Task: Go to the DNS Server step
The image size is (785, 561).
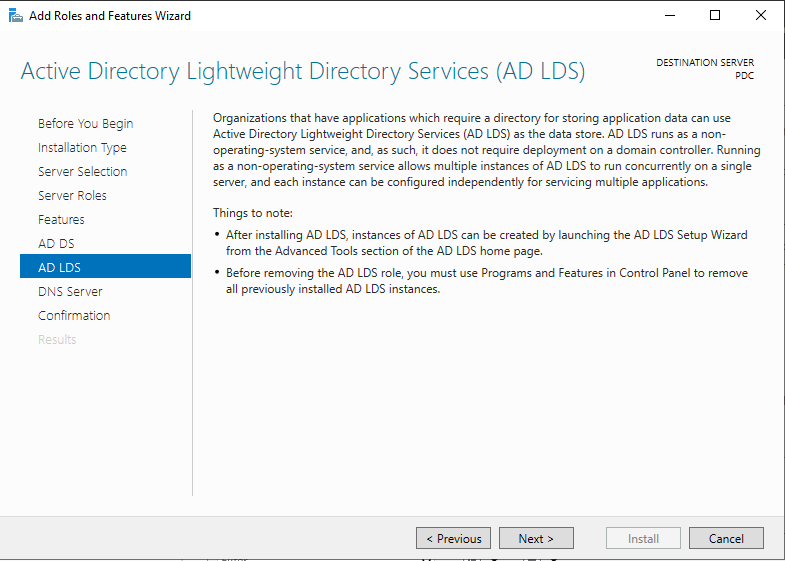Action: pyautogui.click(x=70, y=292)
